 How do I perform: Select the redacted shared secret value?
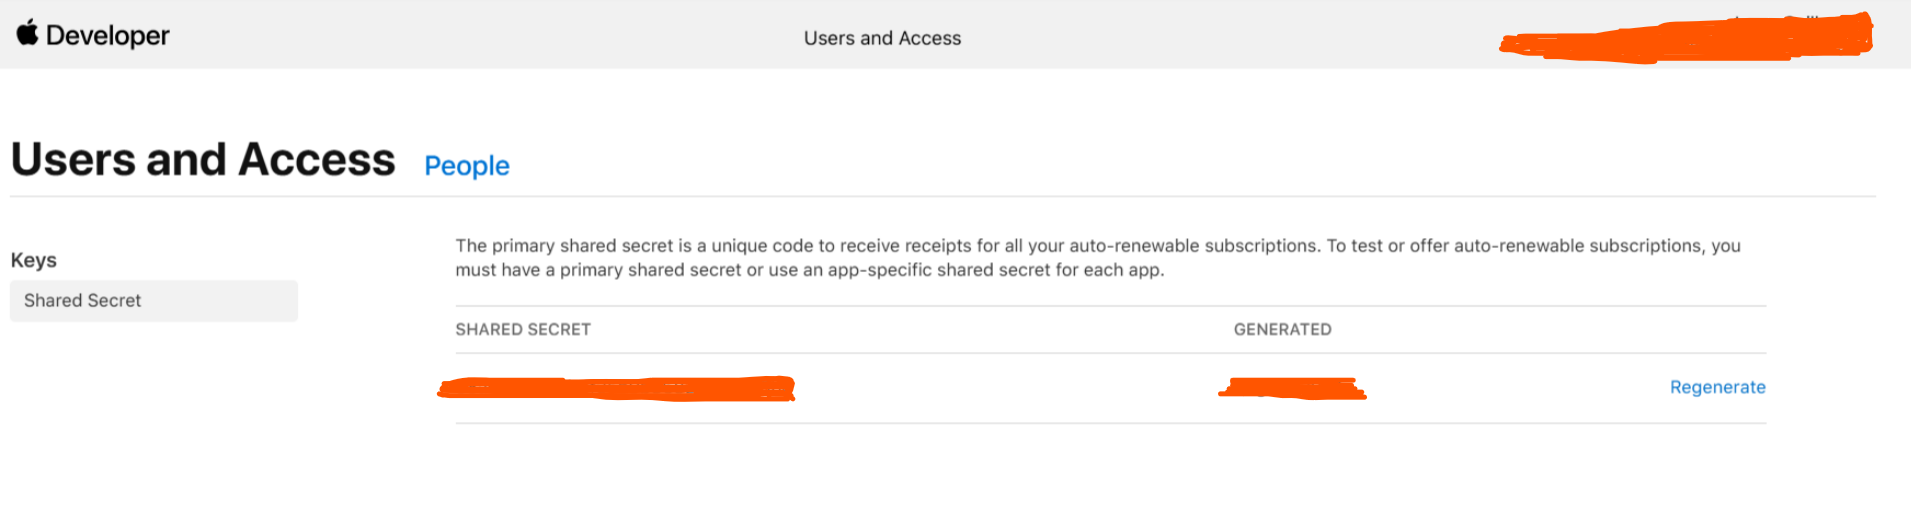(616, 388)
